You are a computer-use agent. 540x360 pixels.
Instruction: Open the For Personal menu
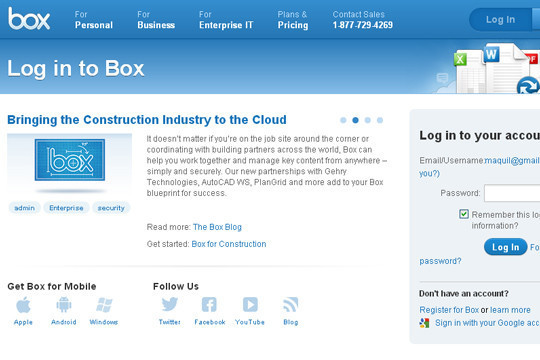94,20
